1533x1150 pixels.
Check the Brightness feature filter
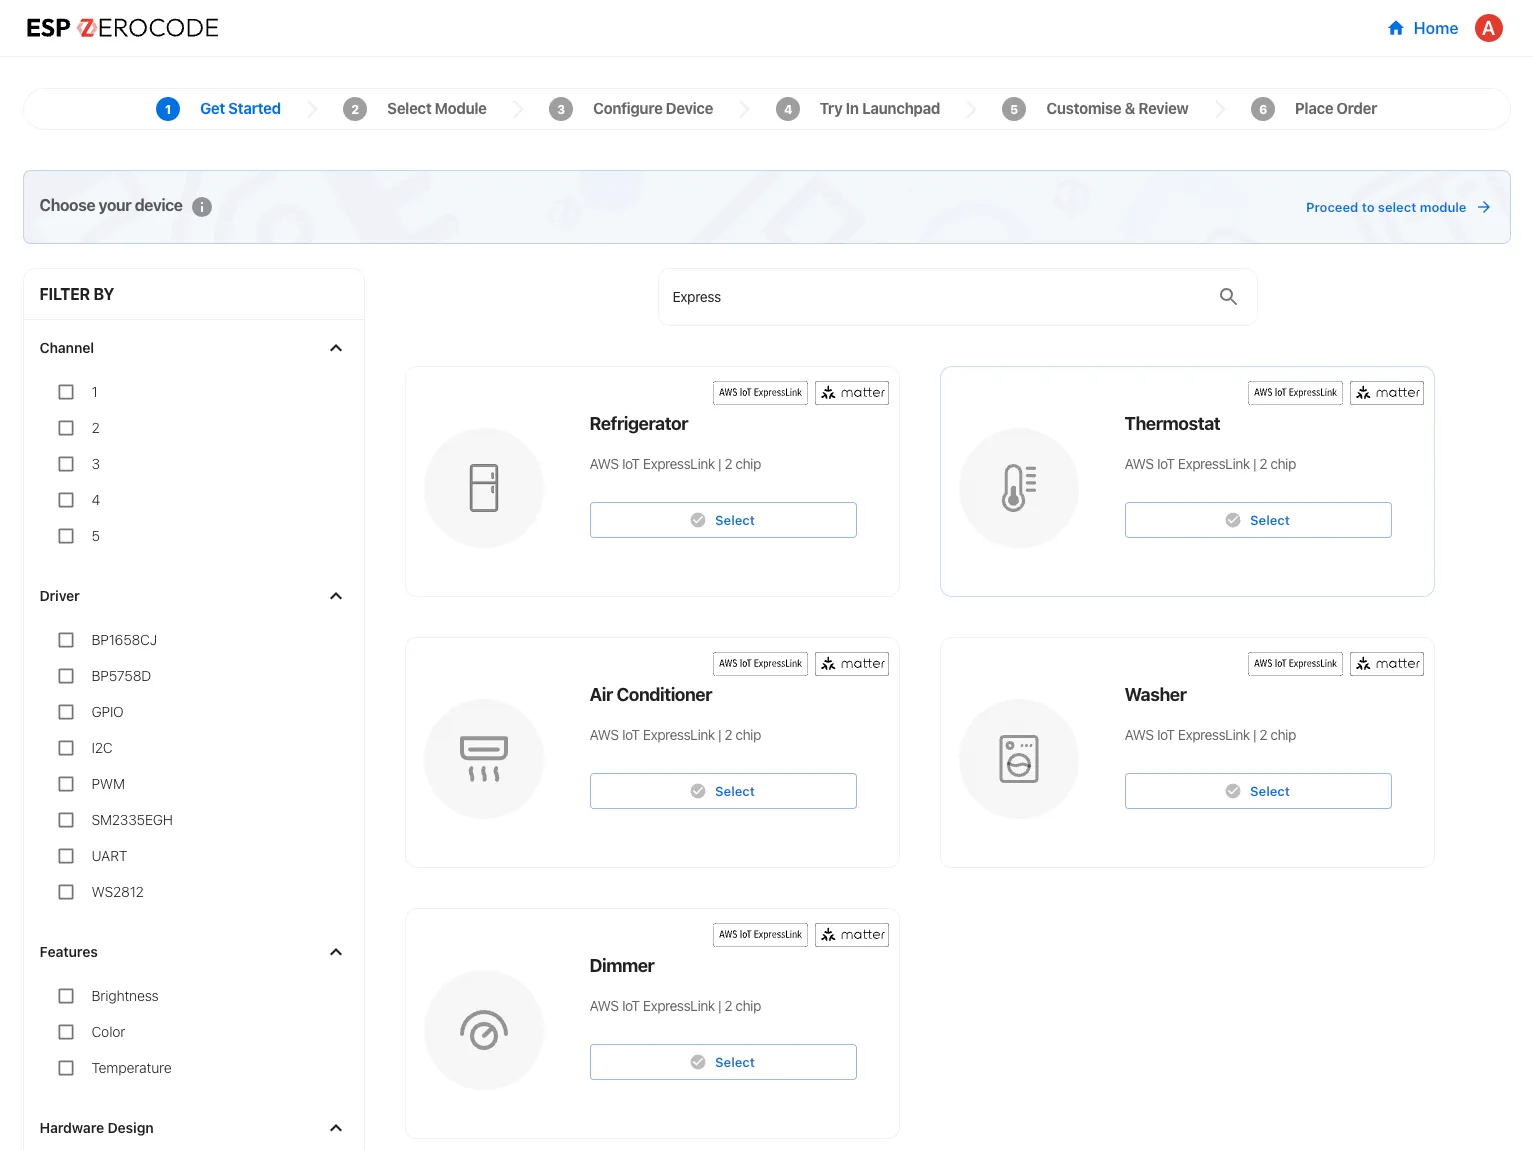66,996
